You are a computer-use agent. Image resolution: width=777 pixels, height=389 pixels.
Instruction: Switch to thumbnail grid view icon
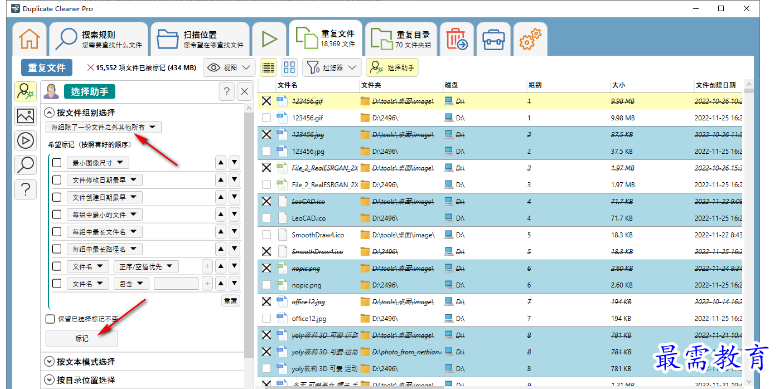click(289, 67)
